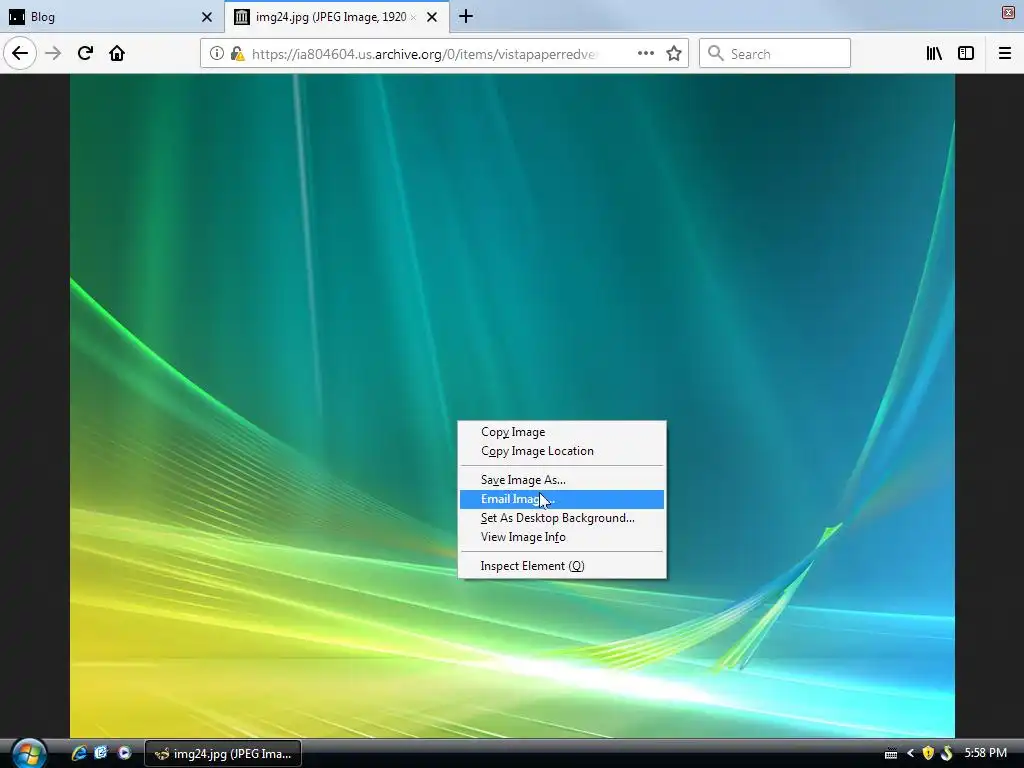Open the Firefox home page
The height and width of the screenshot is (768, 1024).
click(x=117, y=53)
